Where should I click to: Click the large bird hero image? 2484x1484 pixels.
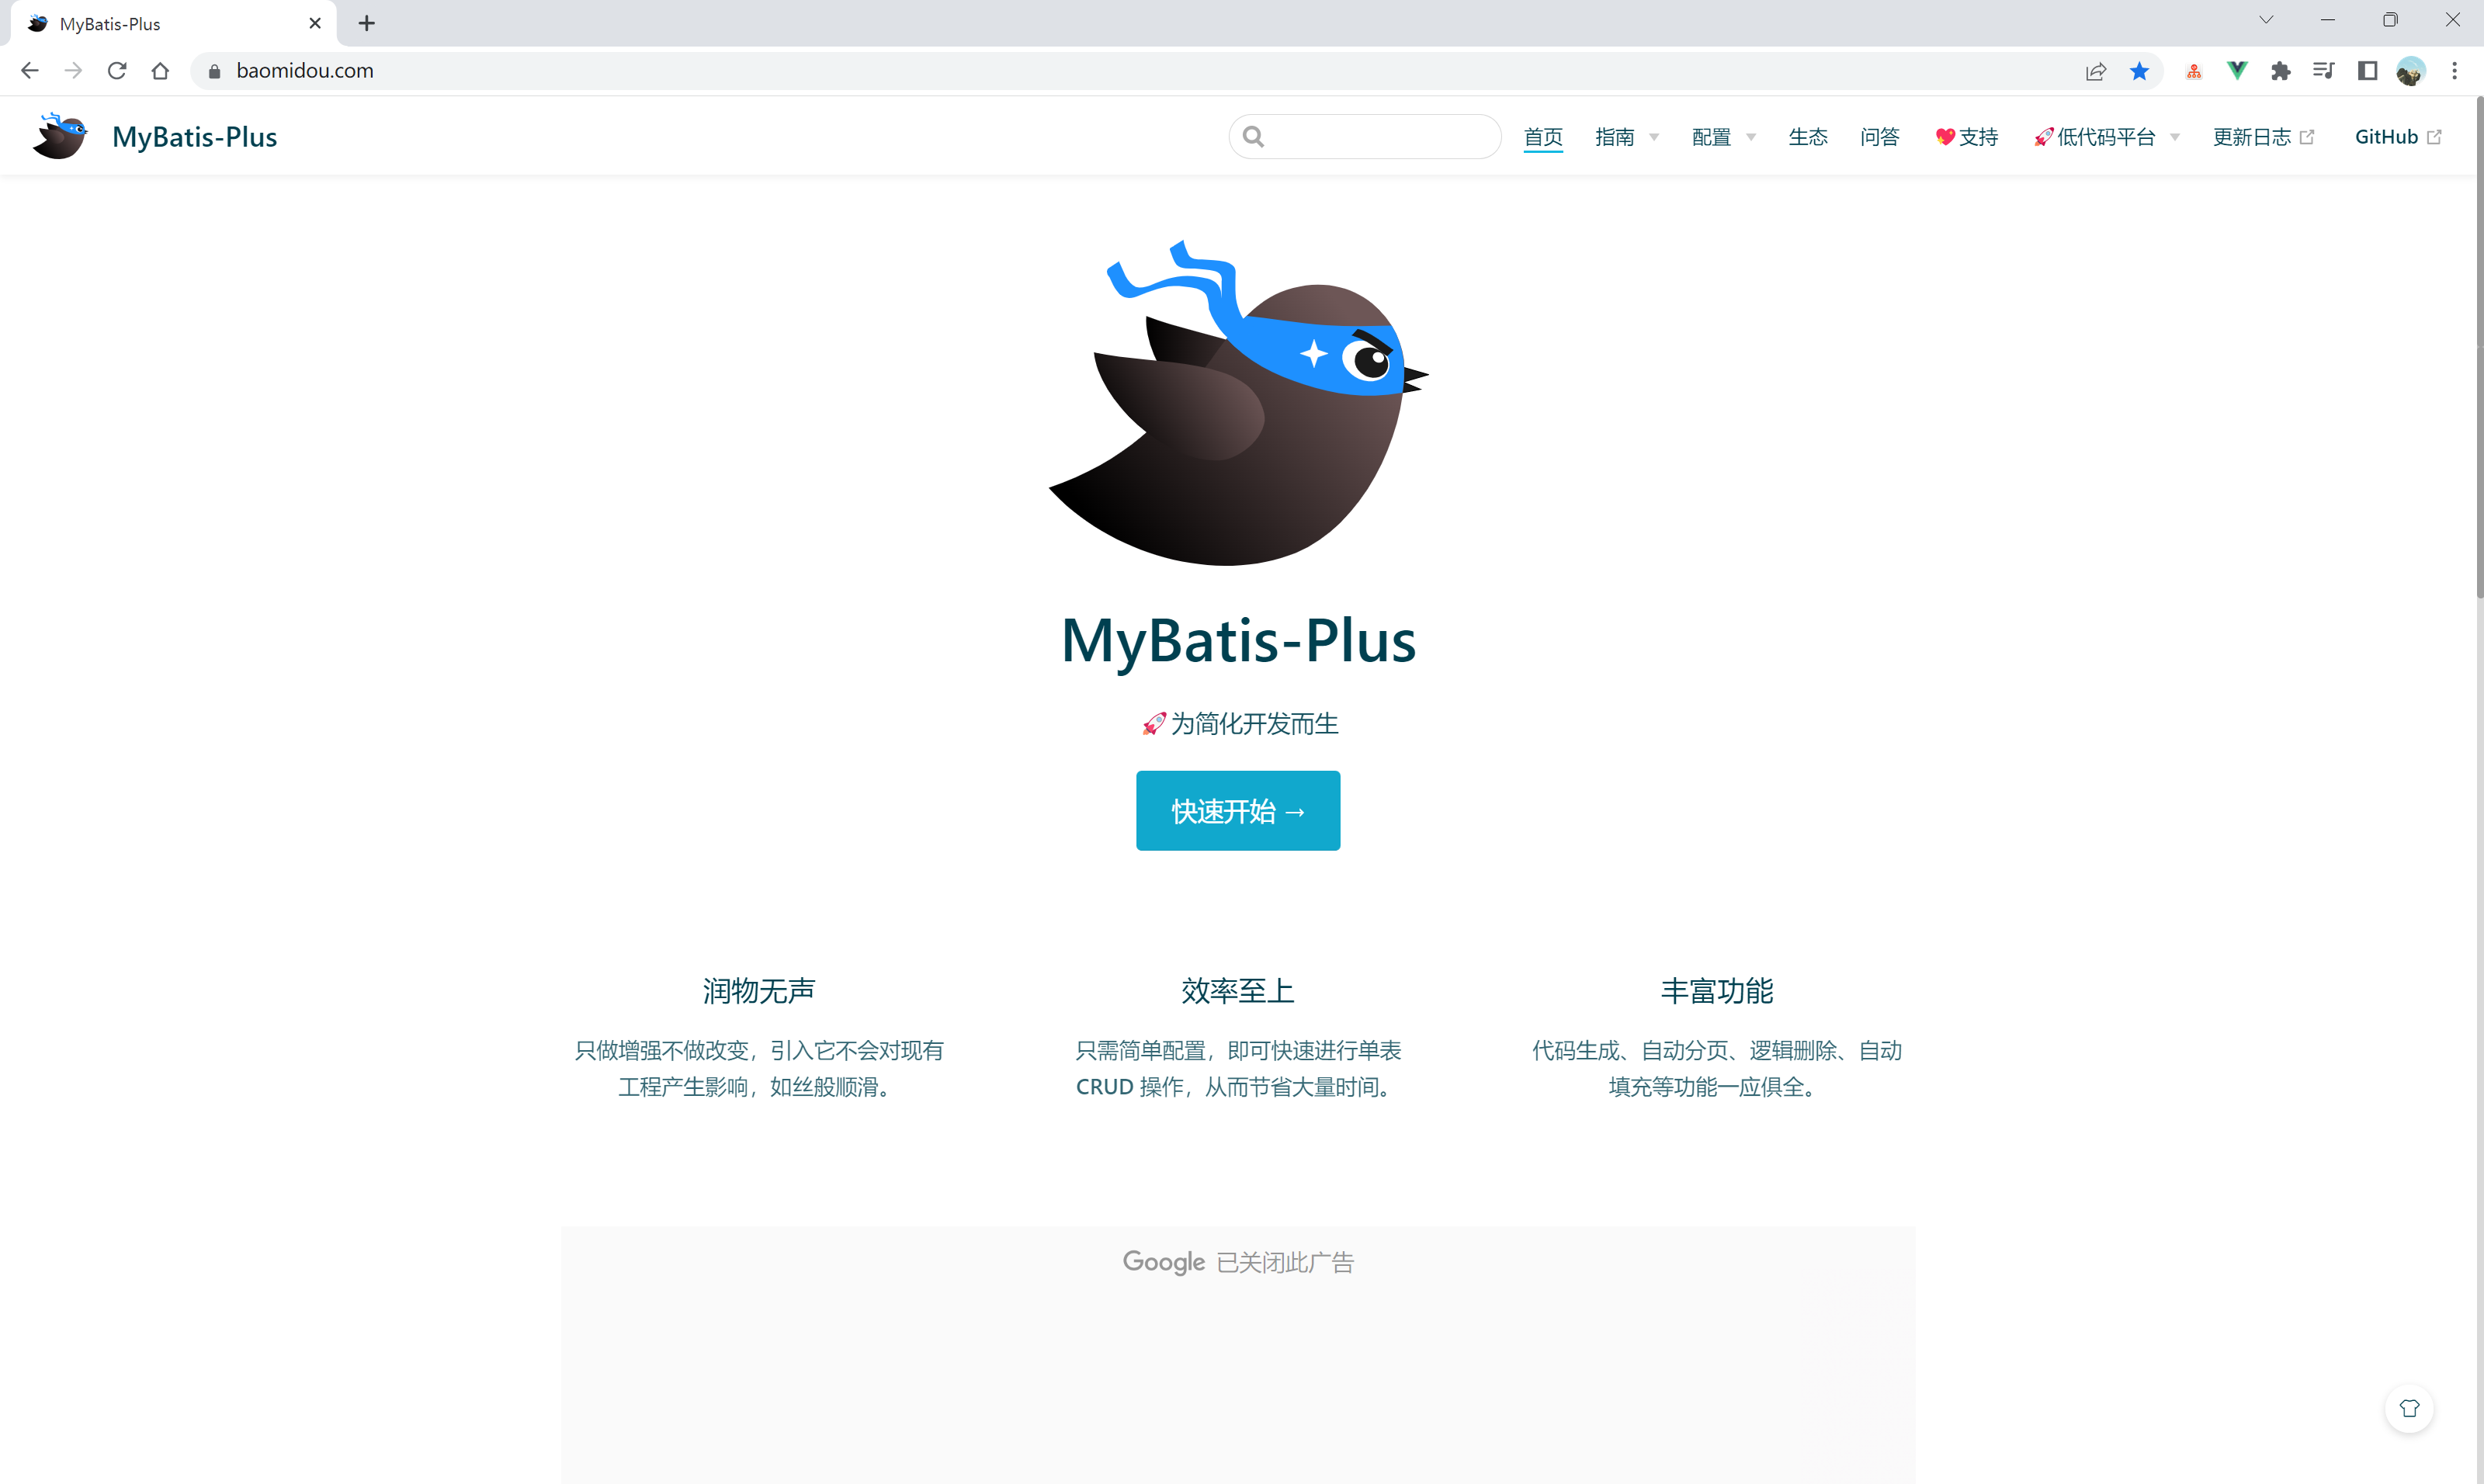(1238, 403)
